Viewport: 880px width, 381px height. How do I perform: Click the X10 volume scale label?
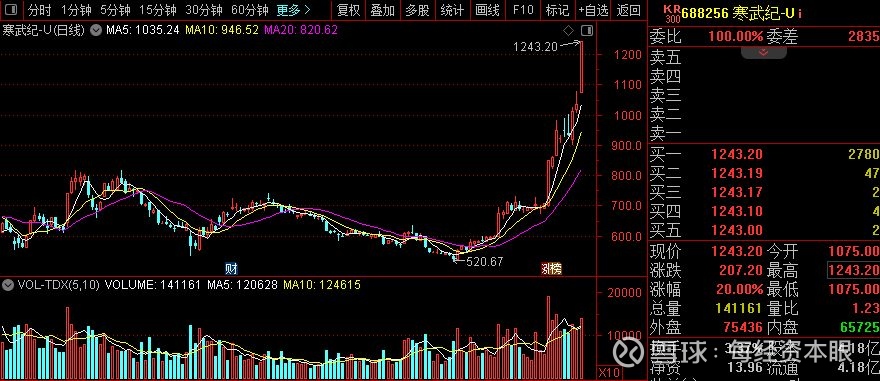(x=608, y=373)
